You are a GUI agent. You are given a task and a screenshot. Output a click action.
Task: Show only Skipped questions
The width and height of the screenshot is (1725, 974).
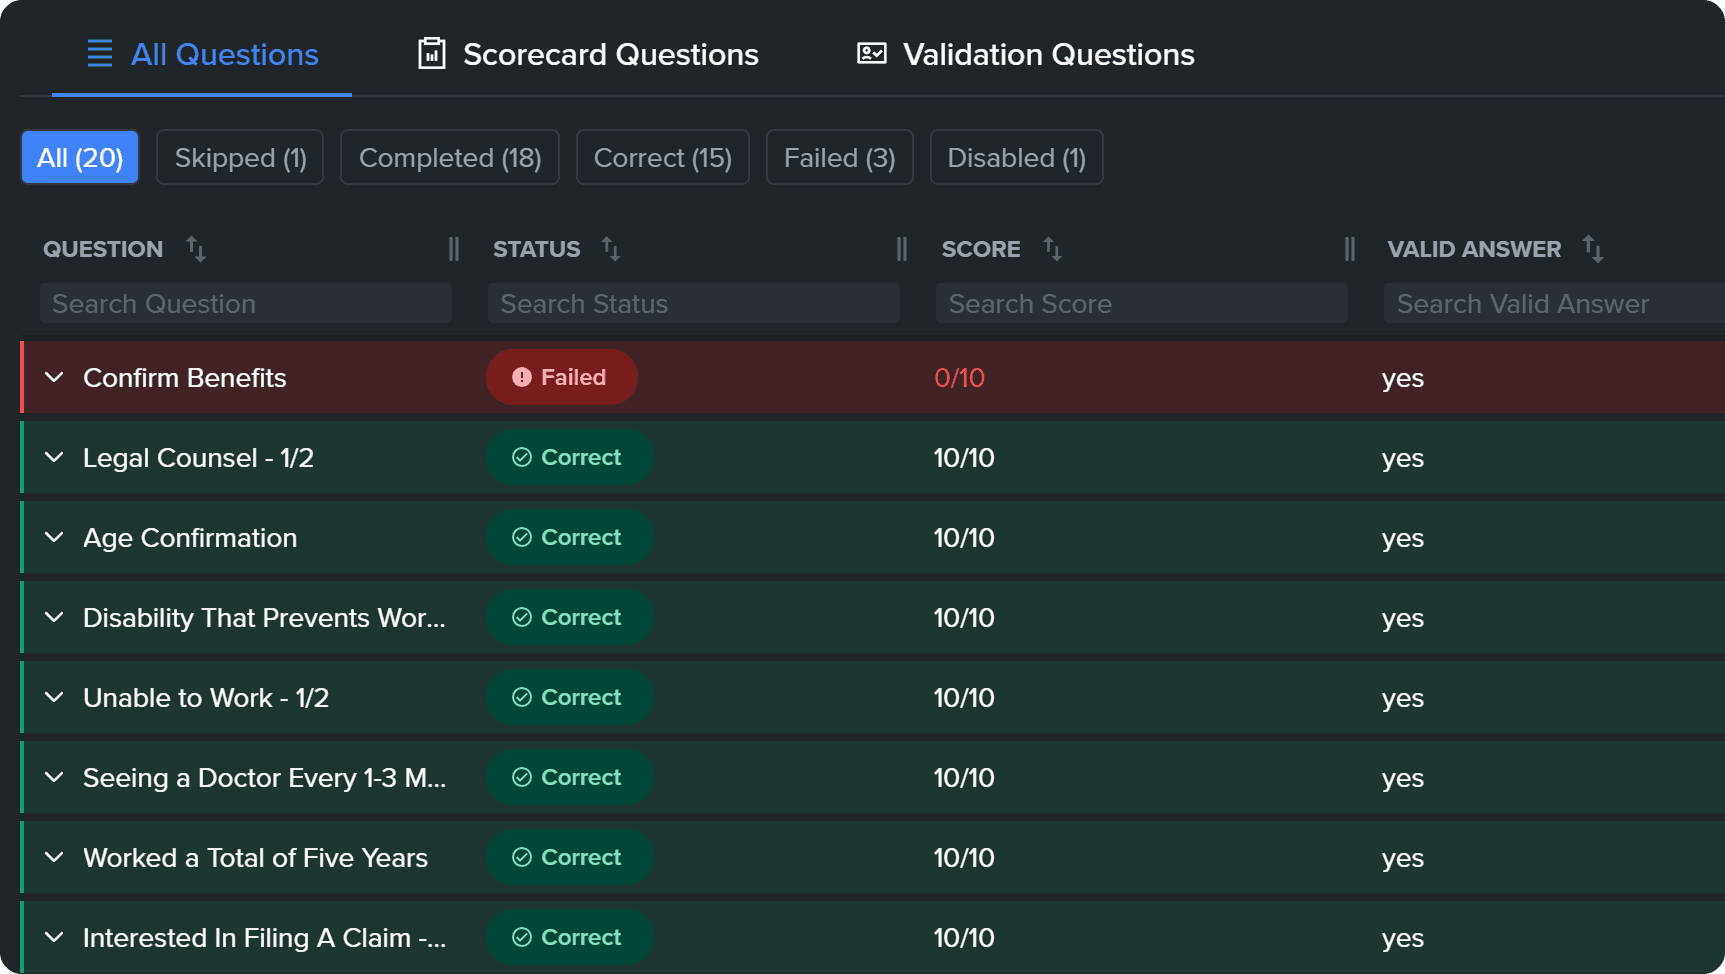[x=240, y=157]
